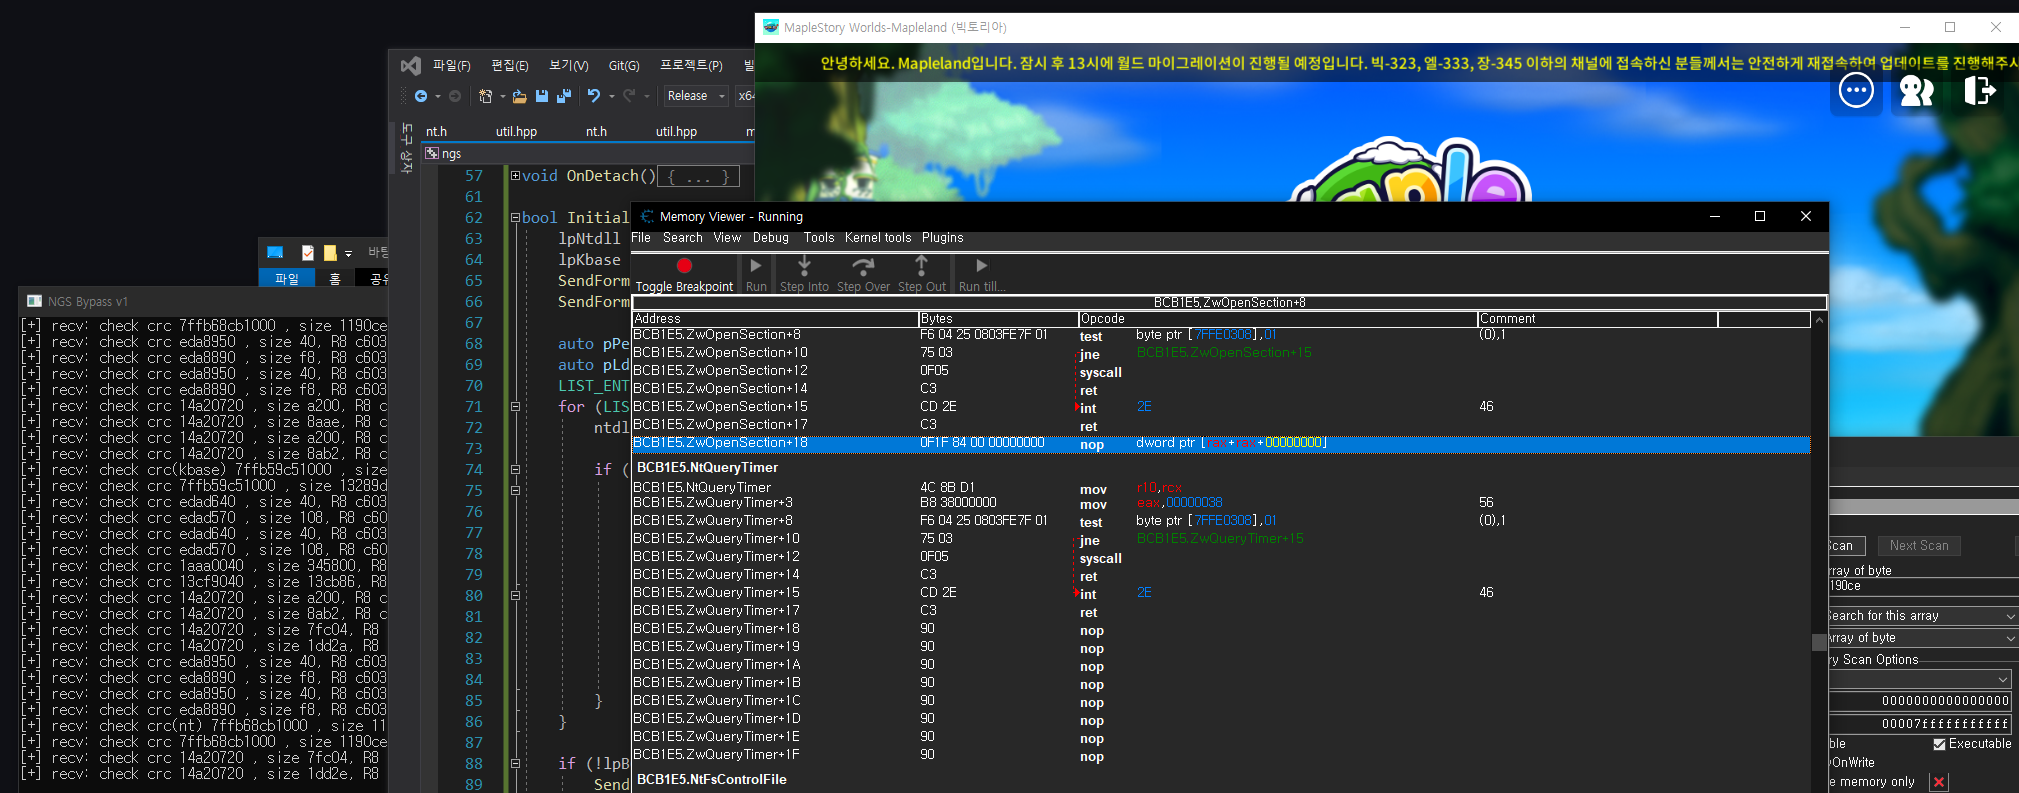
Task: Click the Visual Studio open file icon
Action: [520, 96]
